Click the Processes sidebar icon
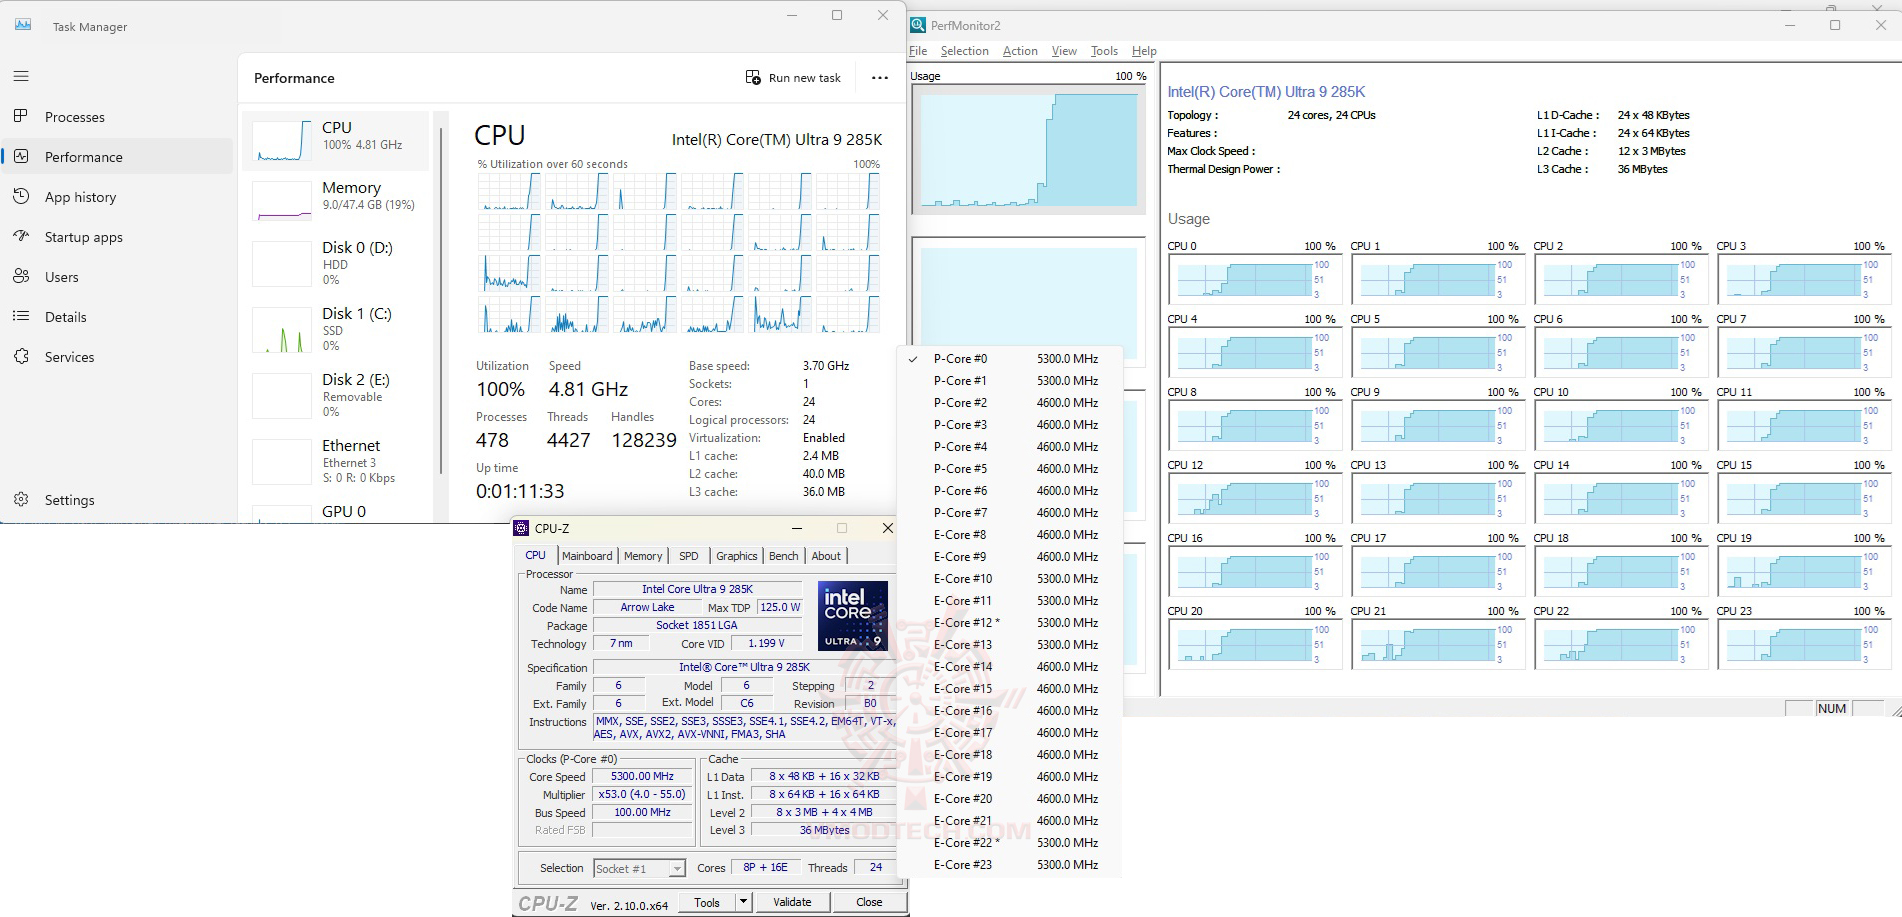This screenshot has height=917, width=1902. (21, 116)
